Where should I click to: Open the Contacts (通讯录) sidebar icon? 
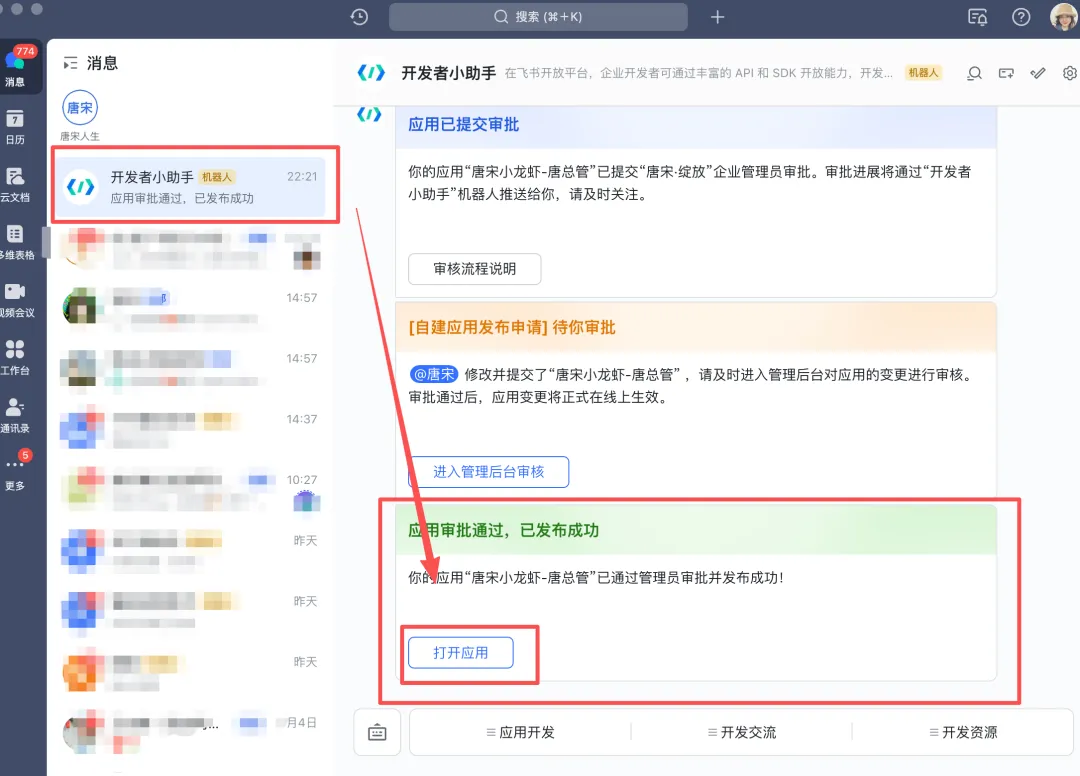point(15,416)
